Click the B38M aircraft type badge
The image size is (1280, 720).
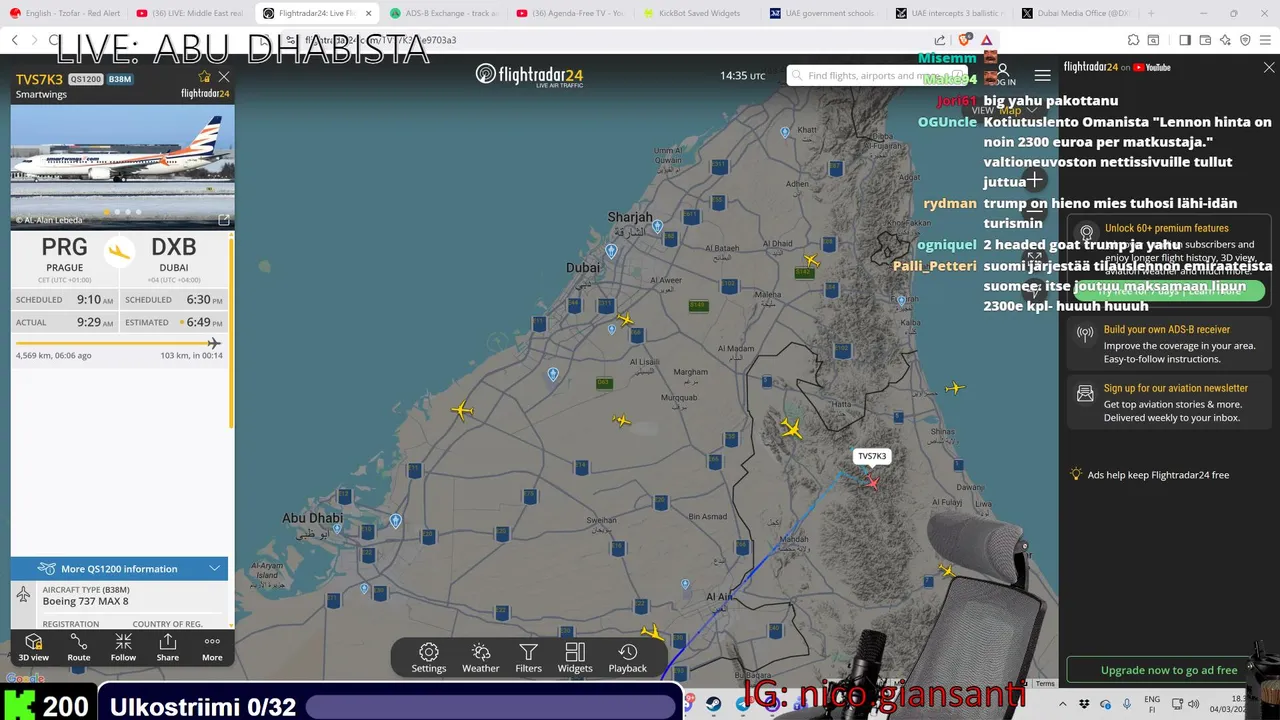120,79
